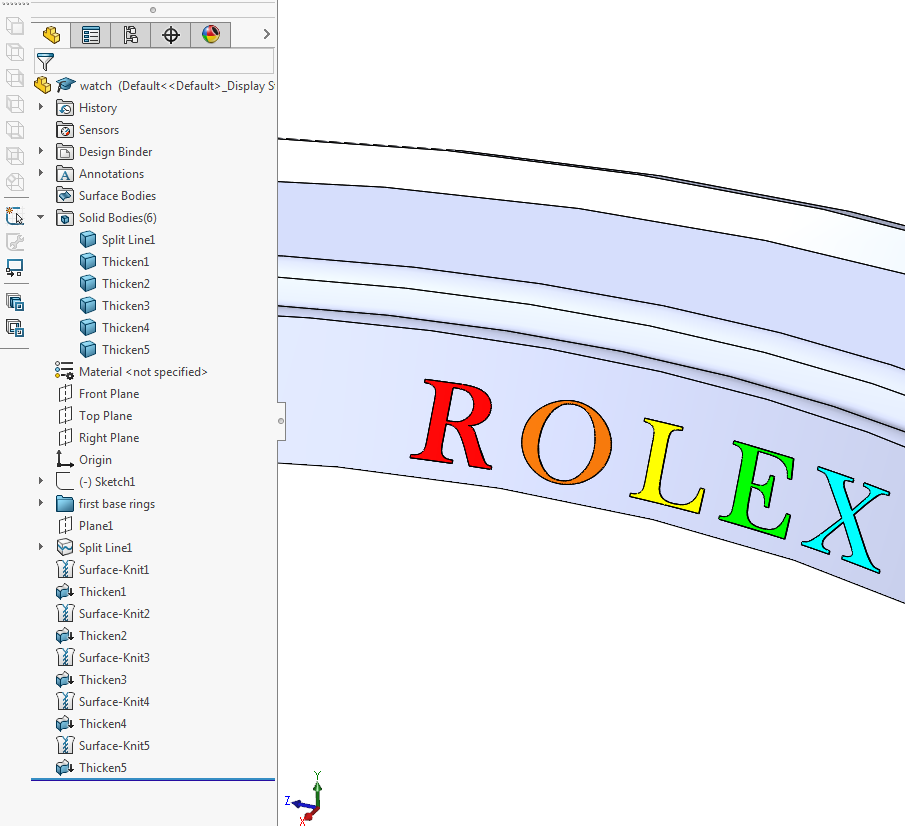Click the cyan letter X on model
This screenshot has height=826, width=905.
pos(846,519)
